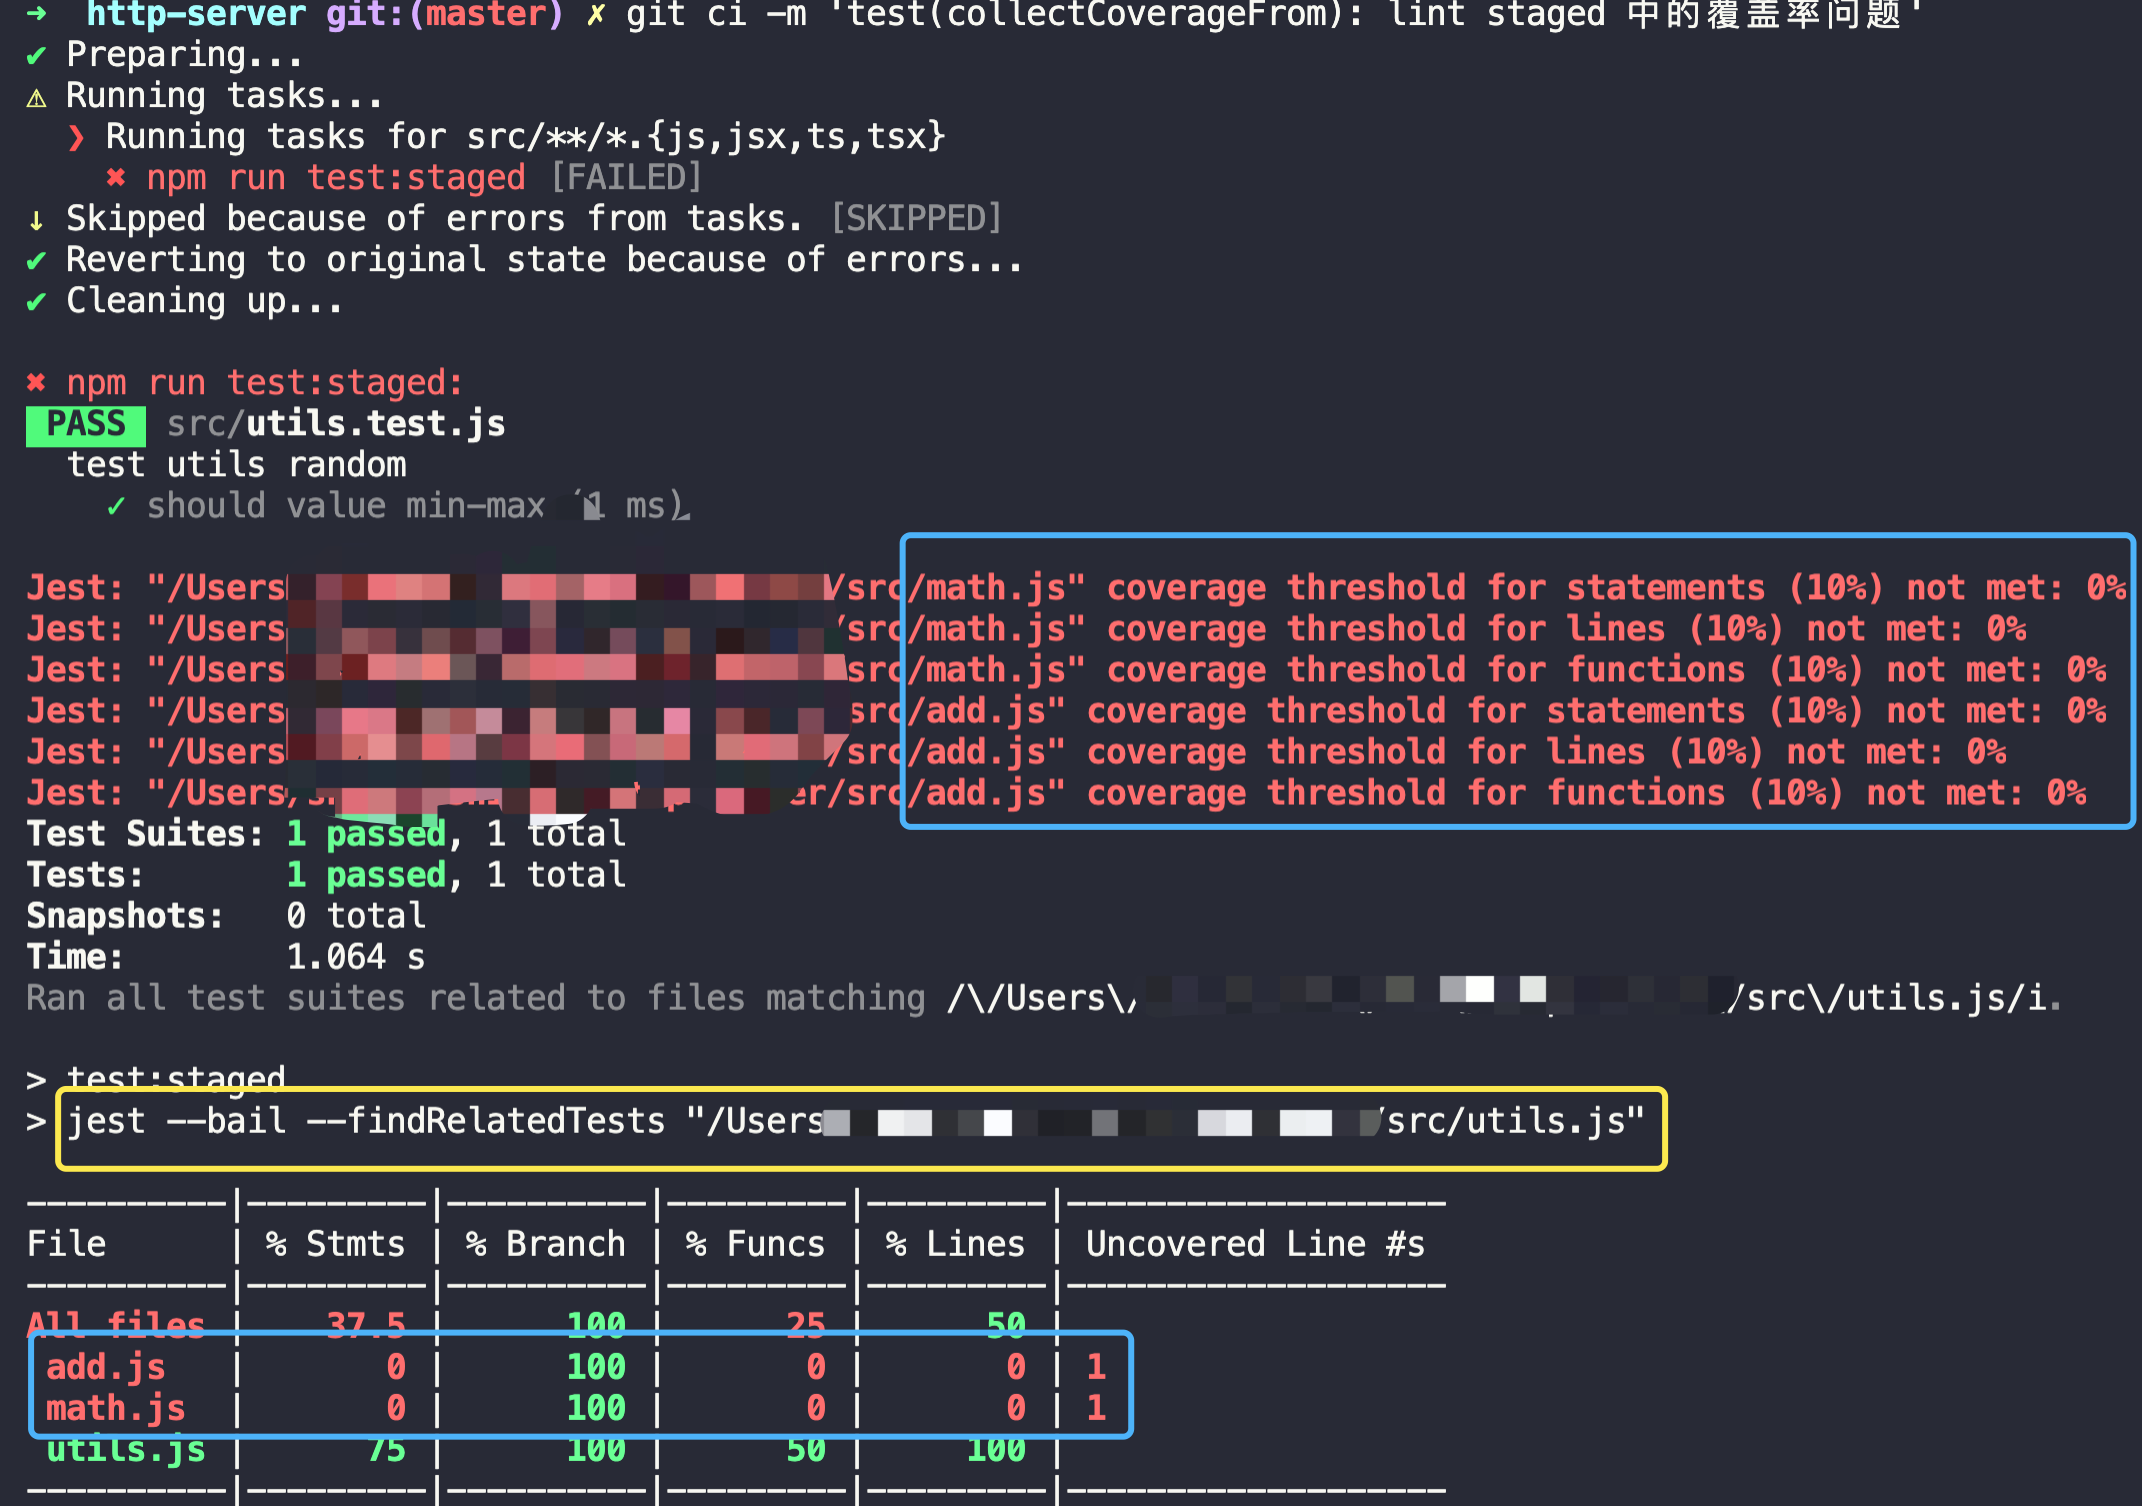The height and width of the screenshot is (1506, 2142).
Task: Select the green PASS badge
Action: (85, 423)
